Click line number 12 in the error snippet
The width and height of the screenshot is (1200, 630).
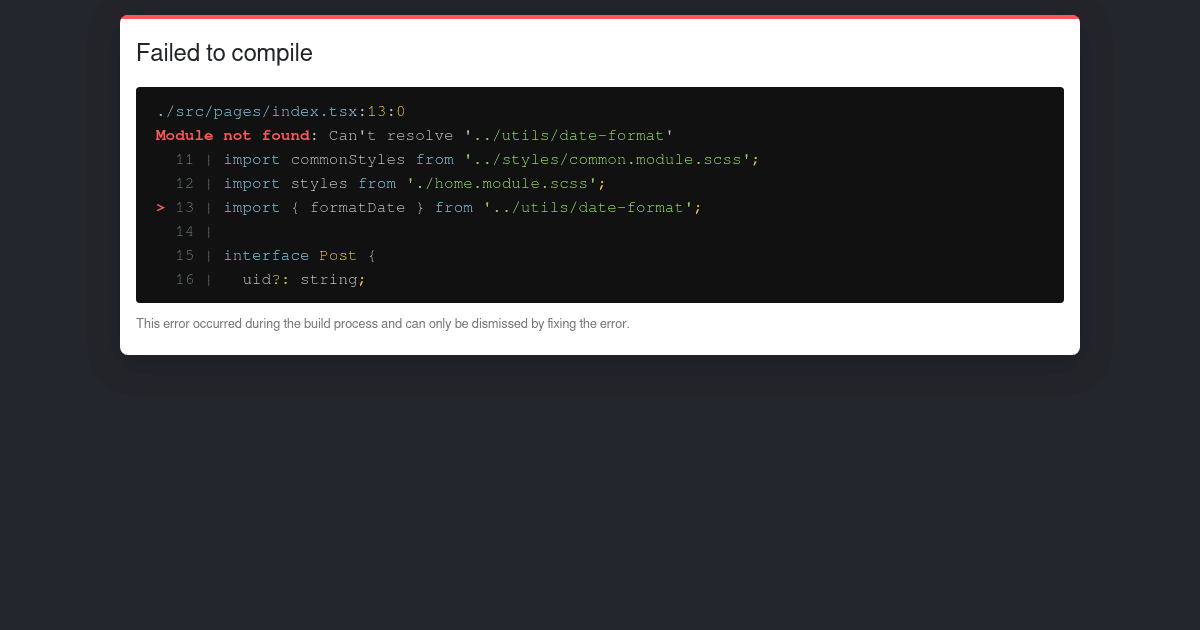pos(185,183)
